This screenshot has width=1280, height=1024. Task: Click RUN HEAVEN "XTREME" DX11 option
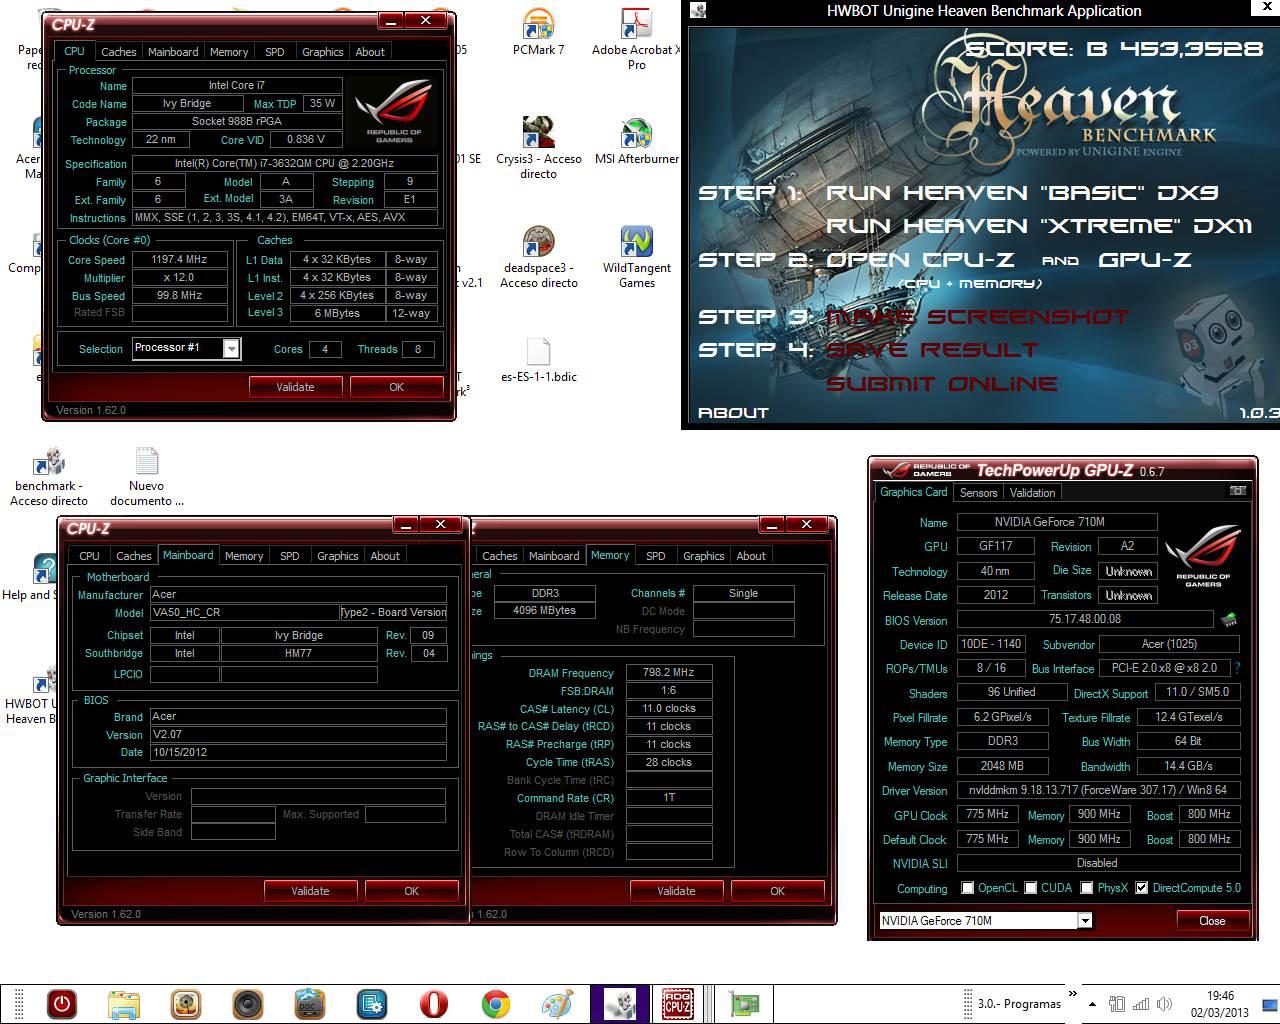pyautogui.click(x=1038, y=226)
